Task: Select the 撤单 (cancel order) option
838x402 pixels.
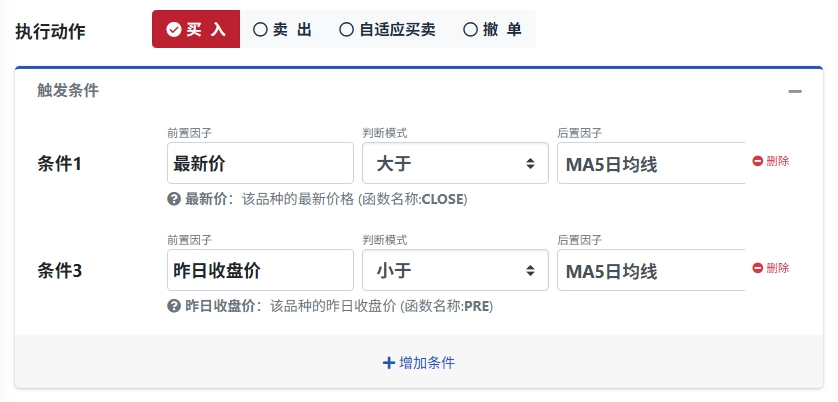Action: coord(492,30)
